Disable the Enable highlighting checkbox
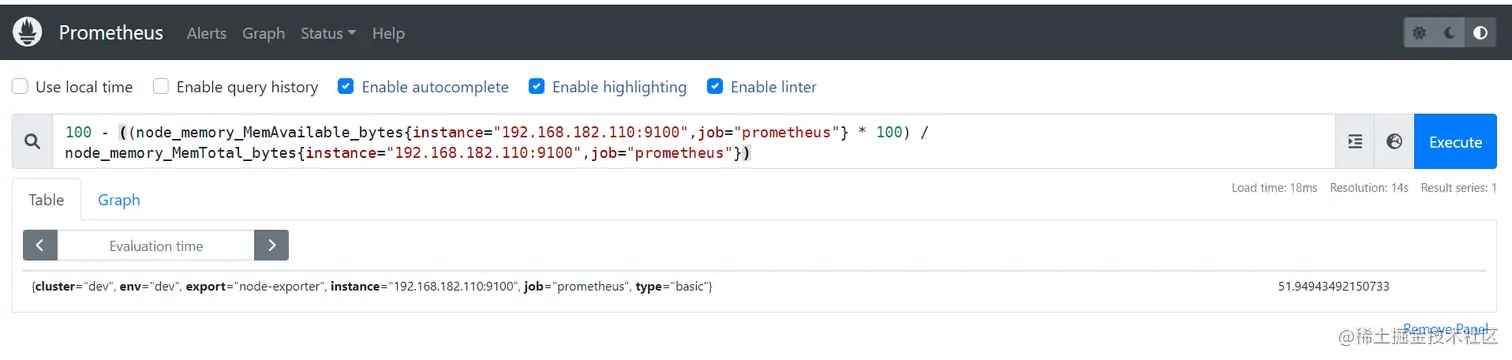This screenshot has width=1512, height=360. coord(537,87)
